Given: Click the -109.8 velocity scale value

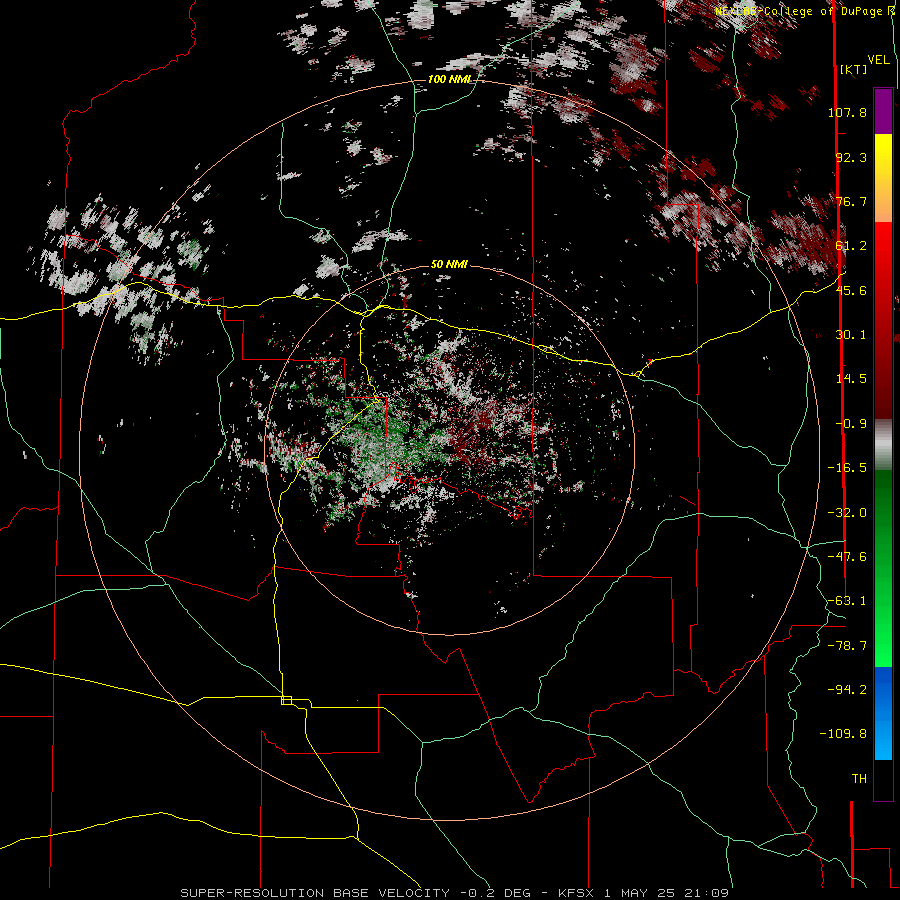Looking at the screenshot, I should coord(843,734).
